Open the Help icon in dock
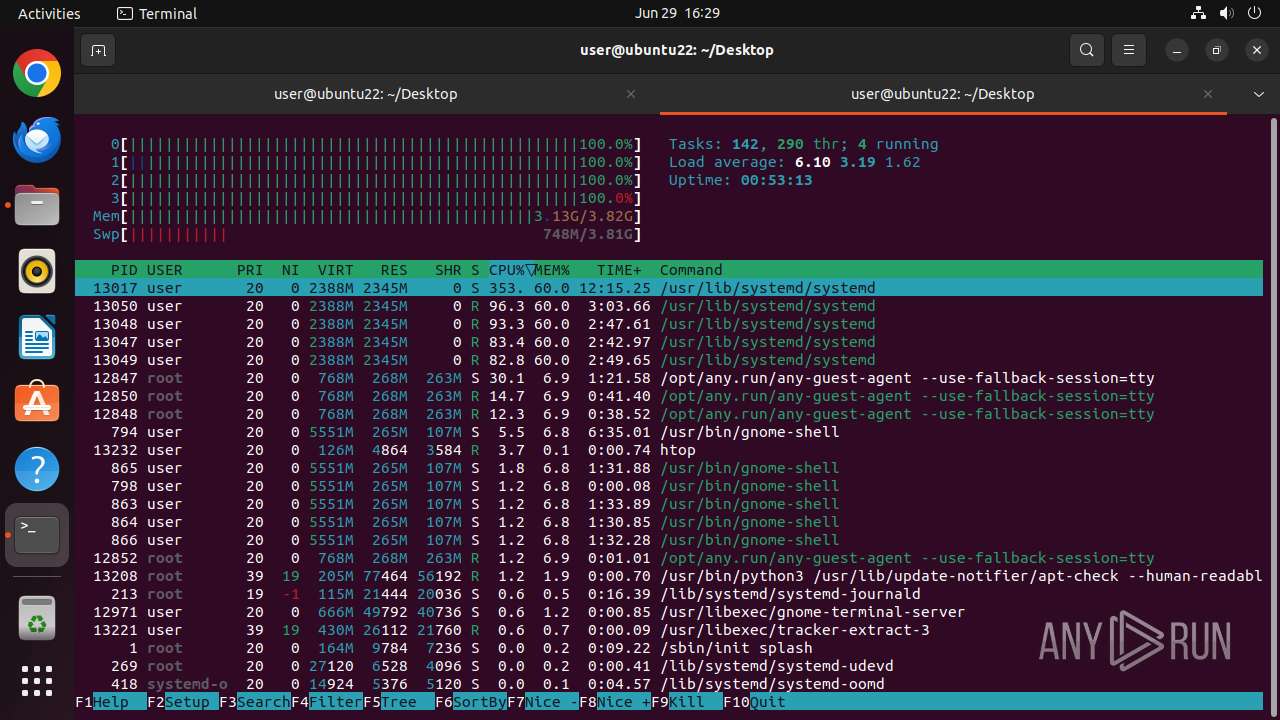This screenshot has width=1280, height=720. (37, 469)
